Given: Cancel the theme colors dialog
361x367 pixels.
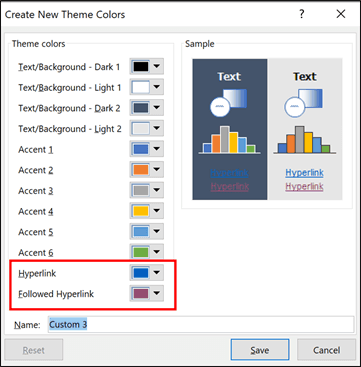Looking at the screenshot, I should [x=326, y=350].
